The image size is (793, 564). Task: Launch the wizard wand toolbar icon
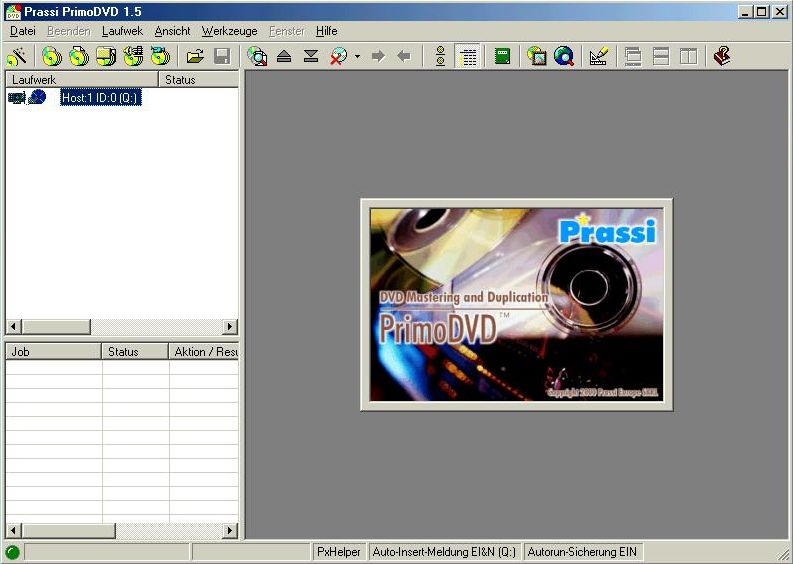tap(17, 56)
